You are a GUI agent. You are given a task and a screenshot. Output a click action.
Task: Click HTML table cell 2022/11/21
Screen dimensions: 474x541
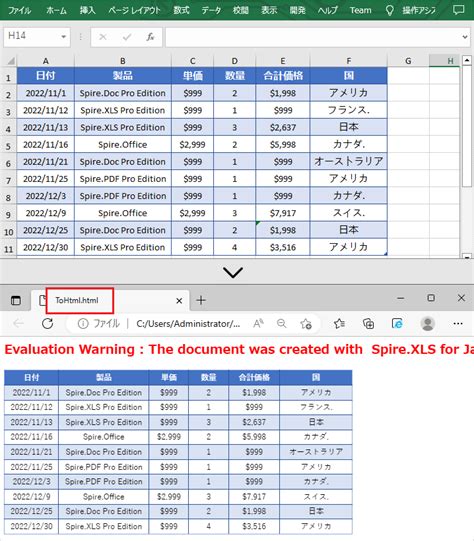[31, 452]
